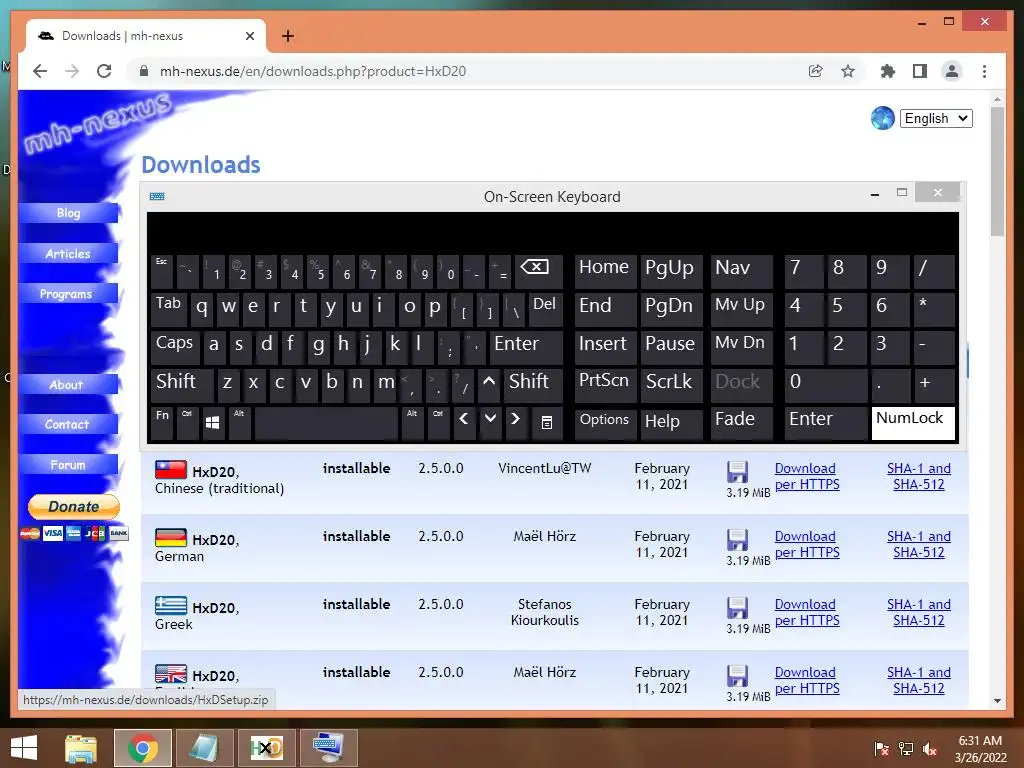
Task: Click the site lock icon in the address bar
Action: tap(144, 71)
